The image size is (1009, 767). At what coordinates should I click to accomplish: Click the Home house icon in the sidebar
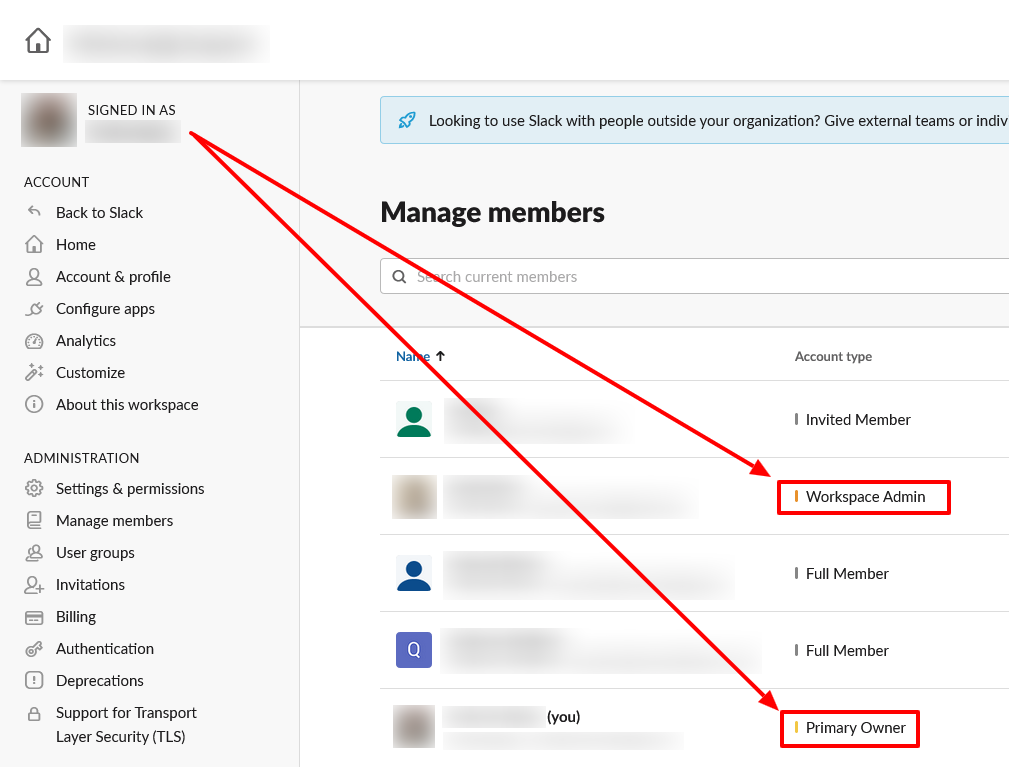34,245
